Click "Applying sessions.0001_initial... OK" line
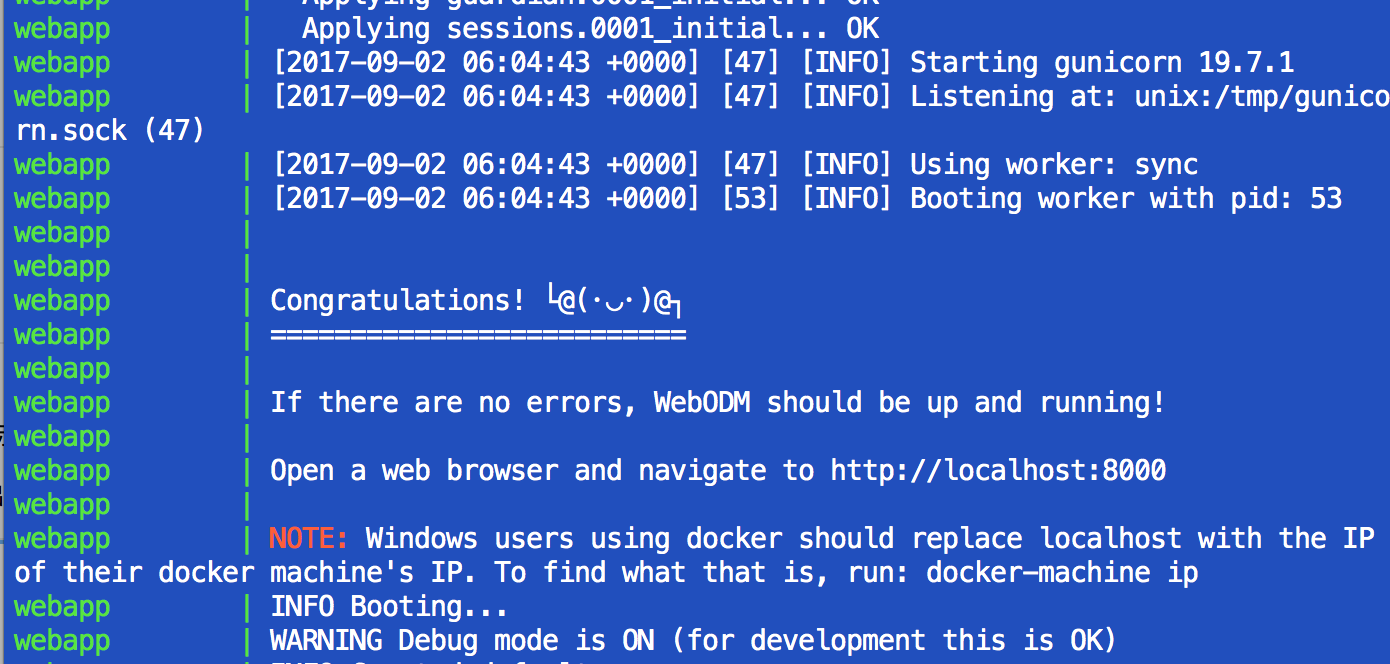Image resolution: width=1390 pixels, height=664 pixels. tap(590, 29)
